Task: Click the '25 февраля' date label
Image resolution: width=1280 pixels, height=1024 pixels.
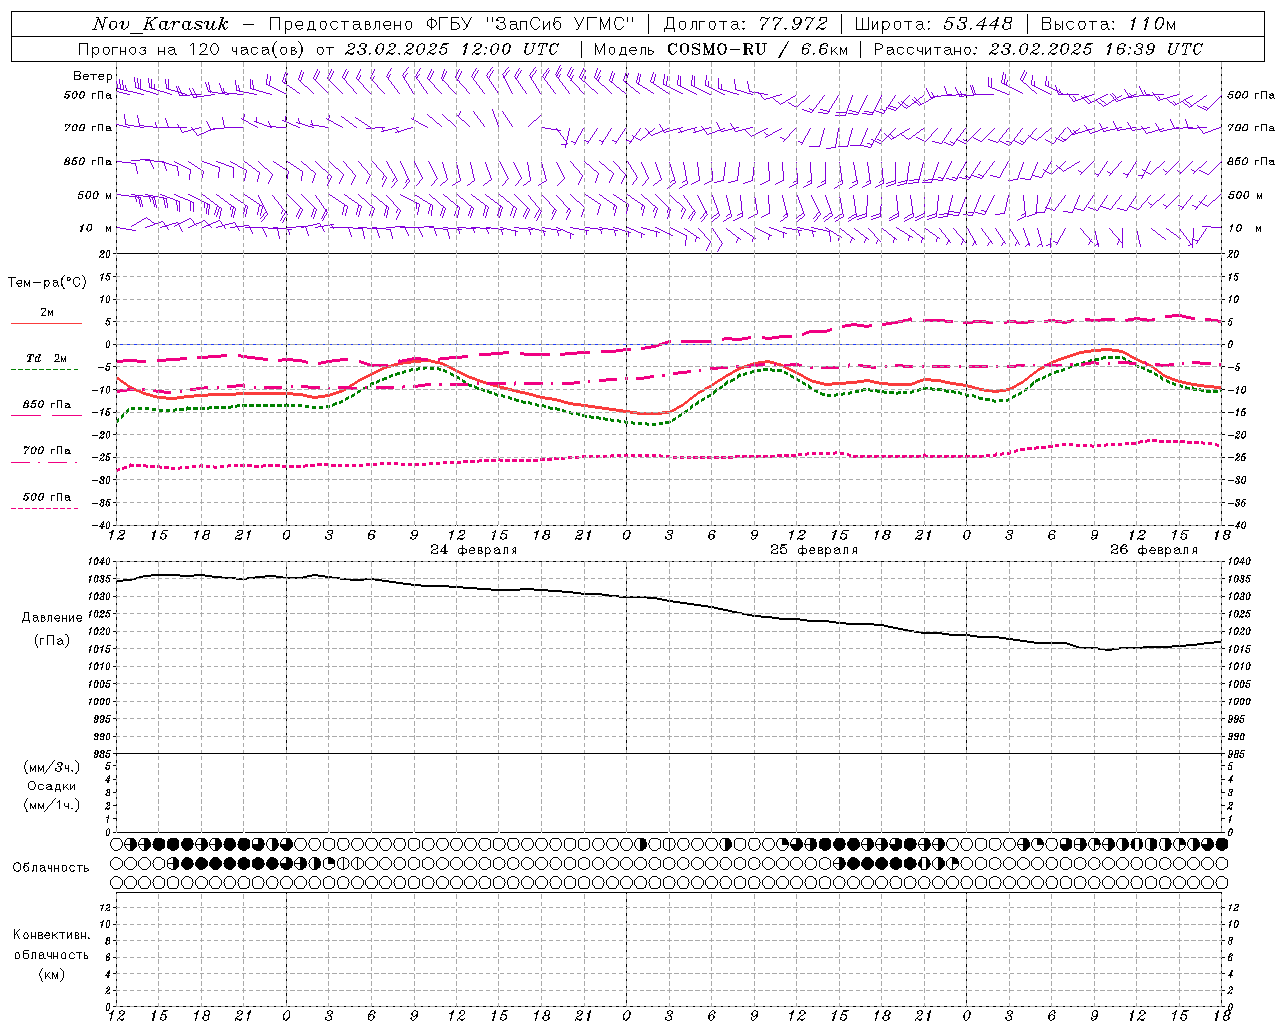Action: pos(814,550)
